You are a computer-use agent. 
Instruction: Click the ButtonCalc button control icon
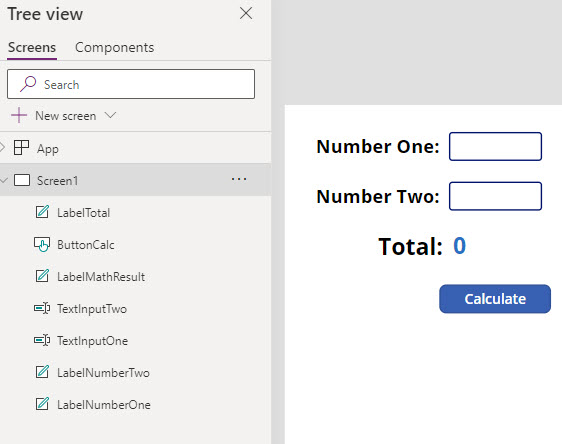[x=42, y=244]
